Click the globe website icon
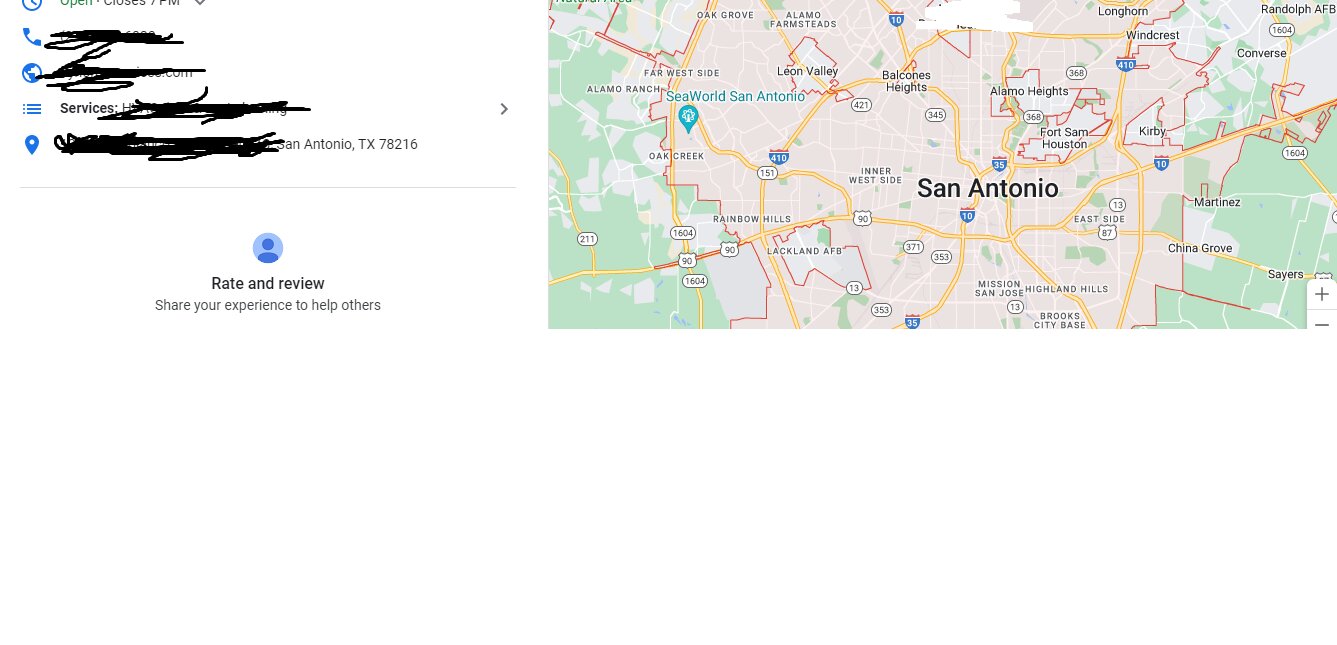The width and height of the screenshot is (1337, 645). click(x=32, y=73)
